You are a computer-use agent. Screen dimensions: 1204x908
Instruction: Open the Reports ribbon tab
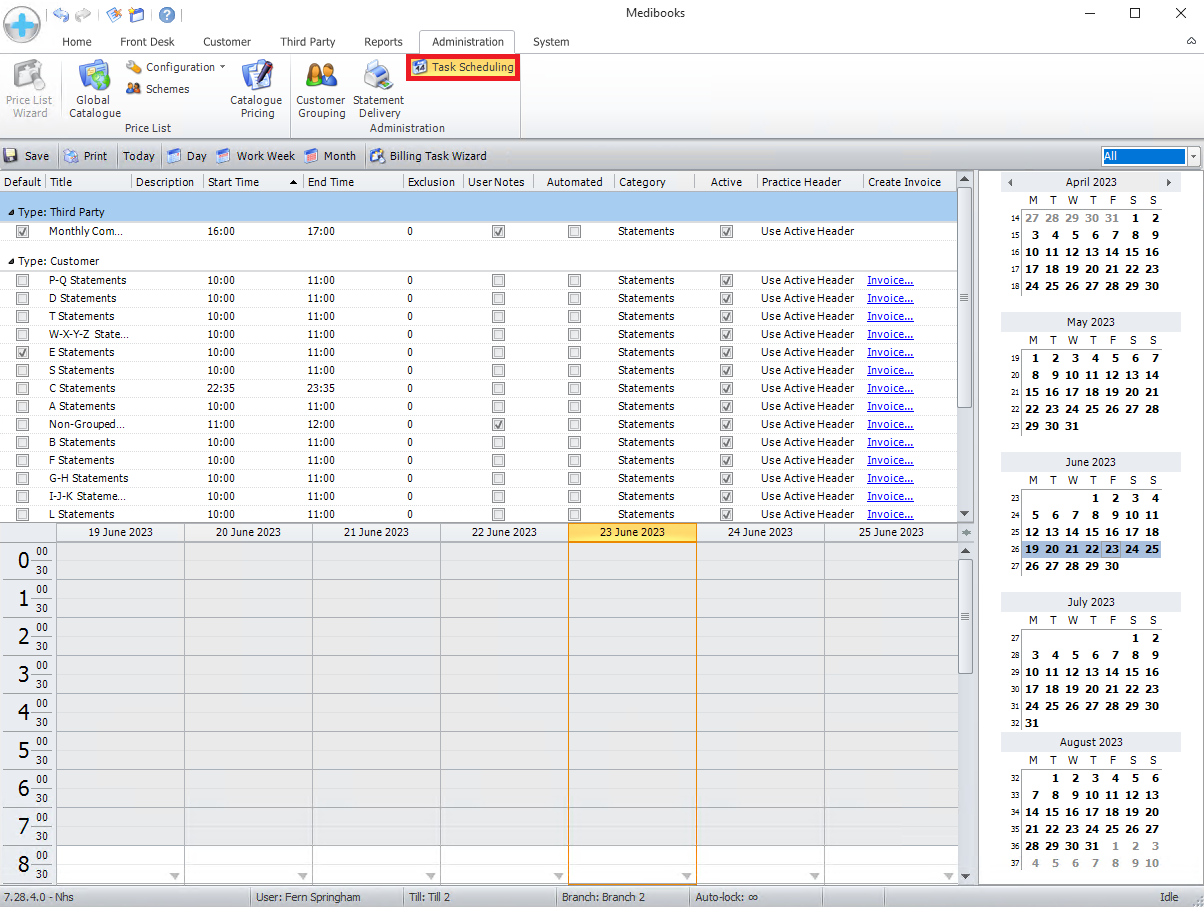point(383,42)
